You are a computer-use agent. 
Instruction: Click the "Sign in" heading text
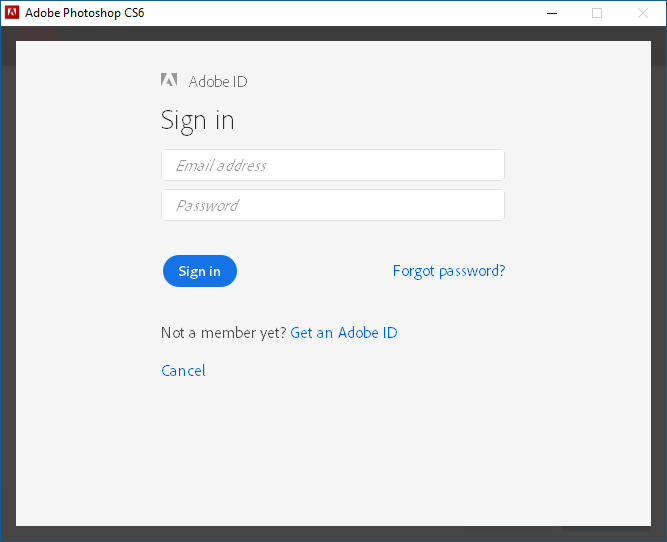[x=197, y=121]
